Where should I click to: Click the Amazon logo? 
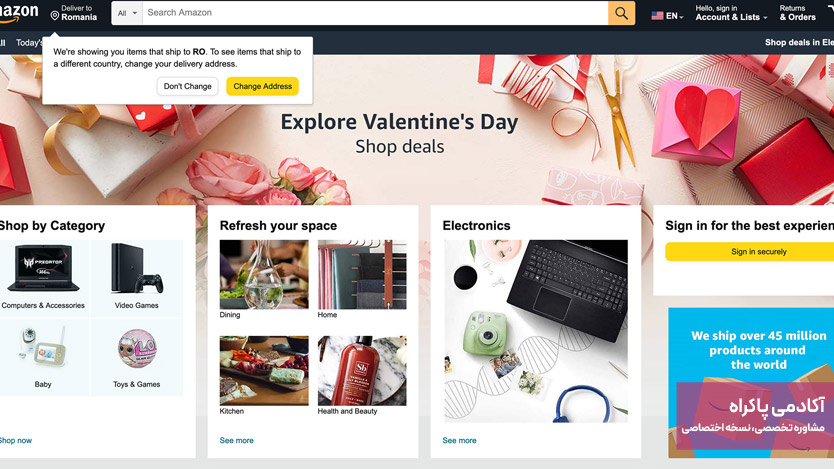[x=19, y=13]
